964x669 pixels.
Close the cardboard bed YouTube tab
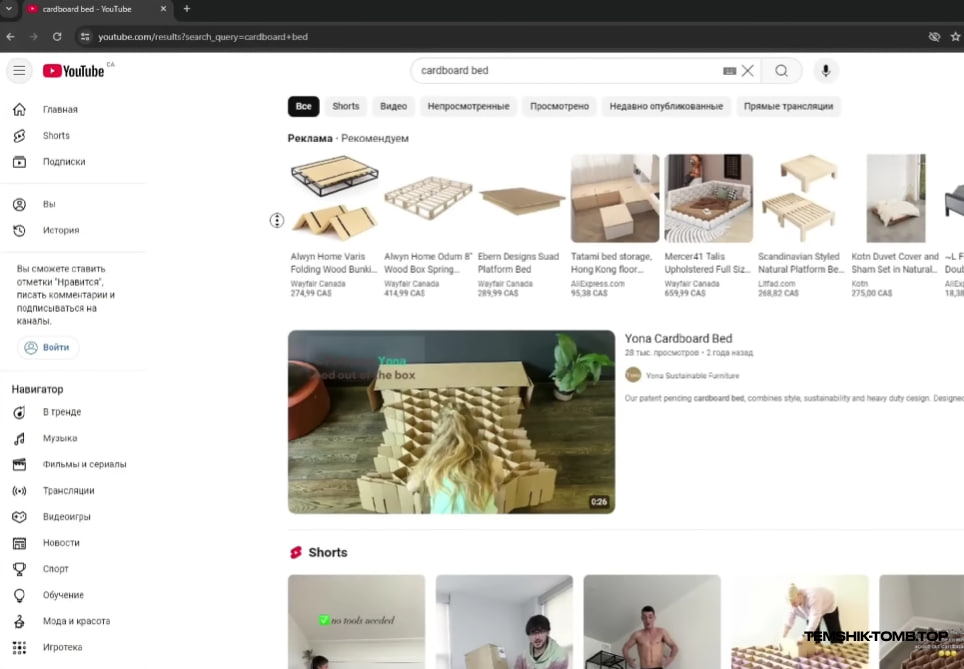(x=163, y=9)
